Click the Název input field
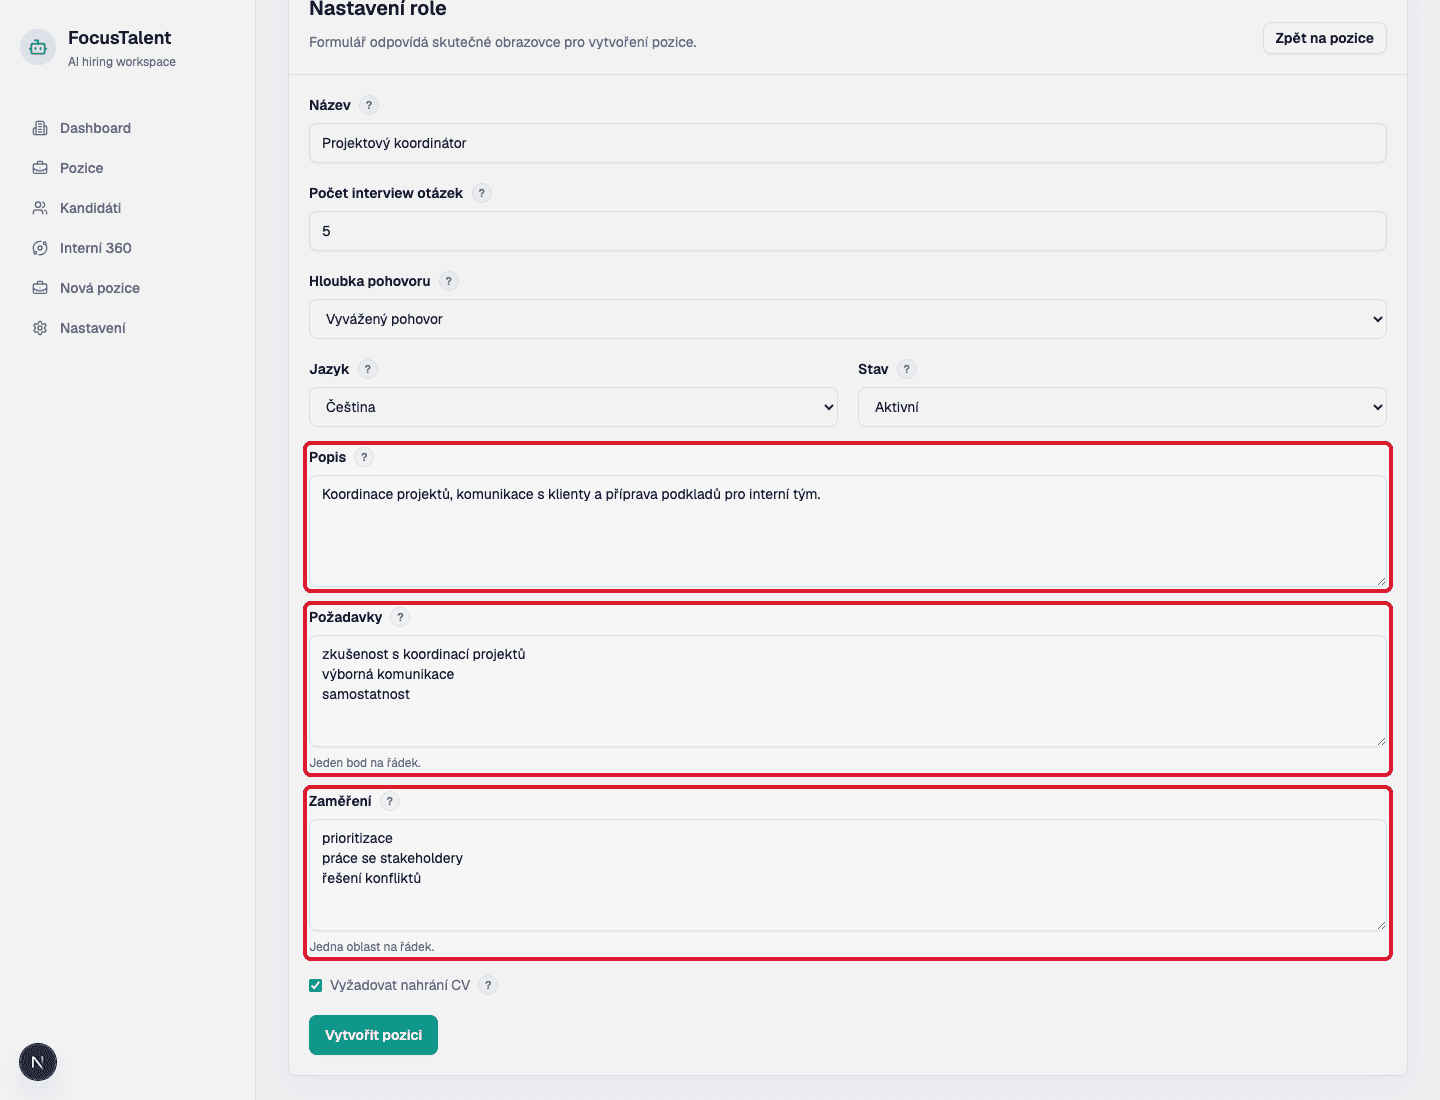Image resolution: width=1440 pixels, height=1100 pixels. click(x=848, y=143)
